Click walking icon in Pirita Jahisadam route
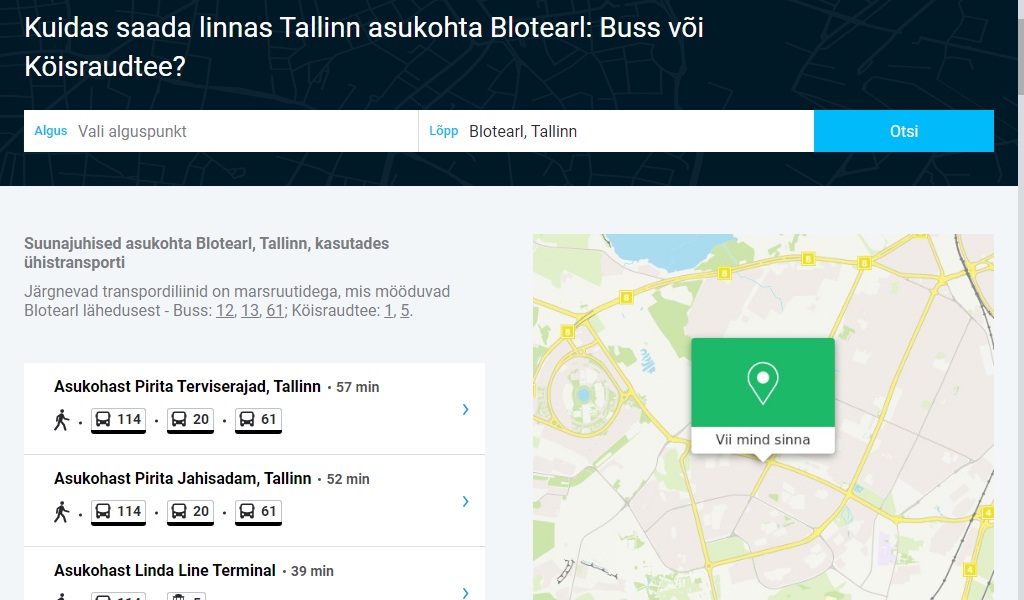Screen dimensions: 1024x600 click(x=62, y=512)
